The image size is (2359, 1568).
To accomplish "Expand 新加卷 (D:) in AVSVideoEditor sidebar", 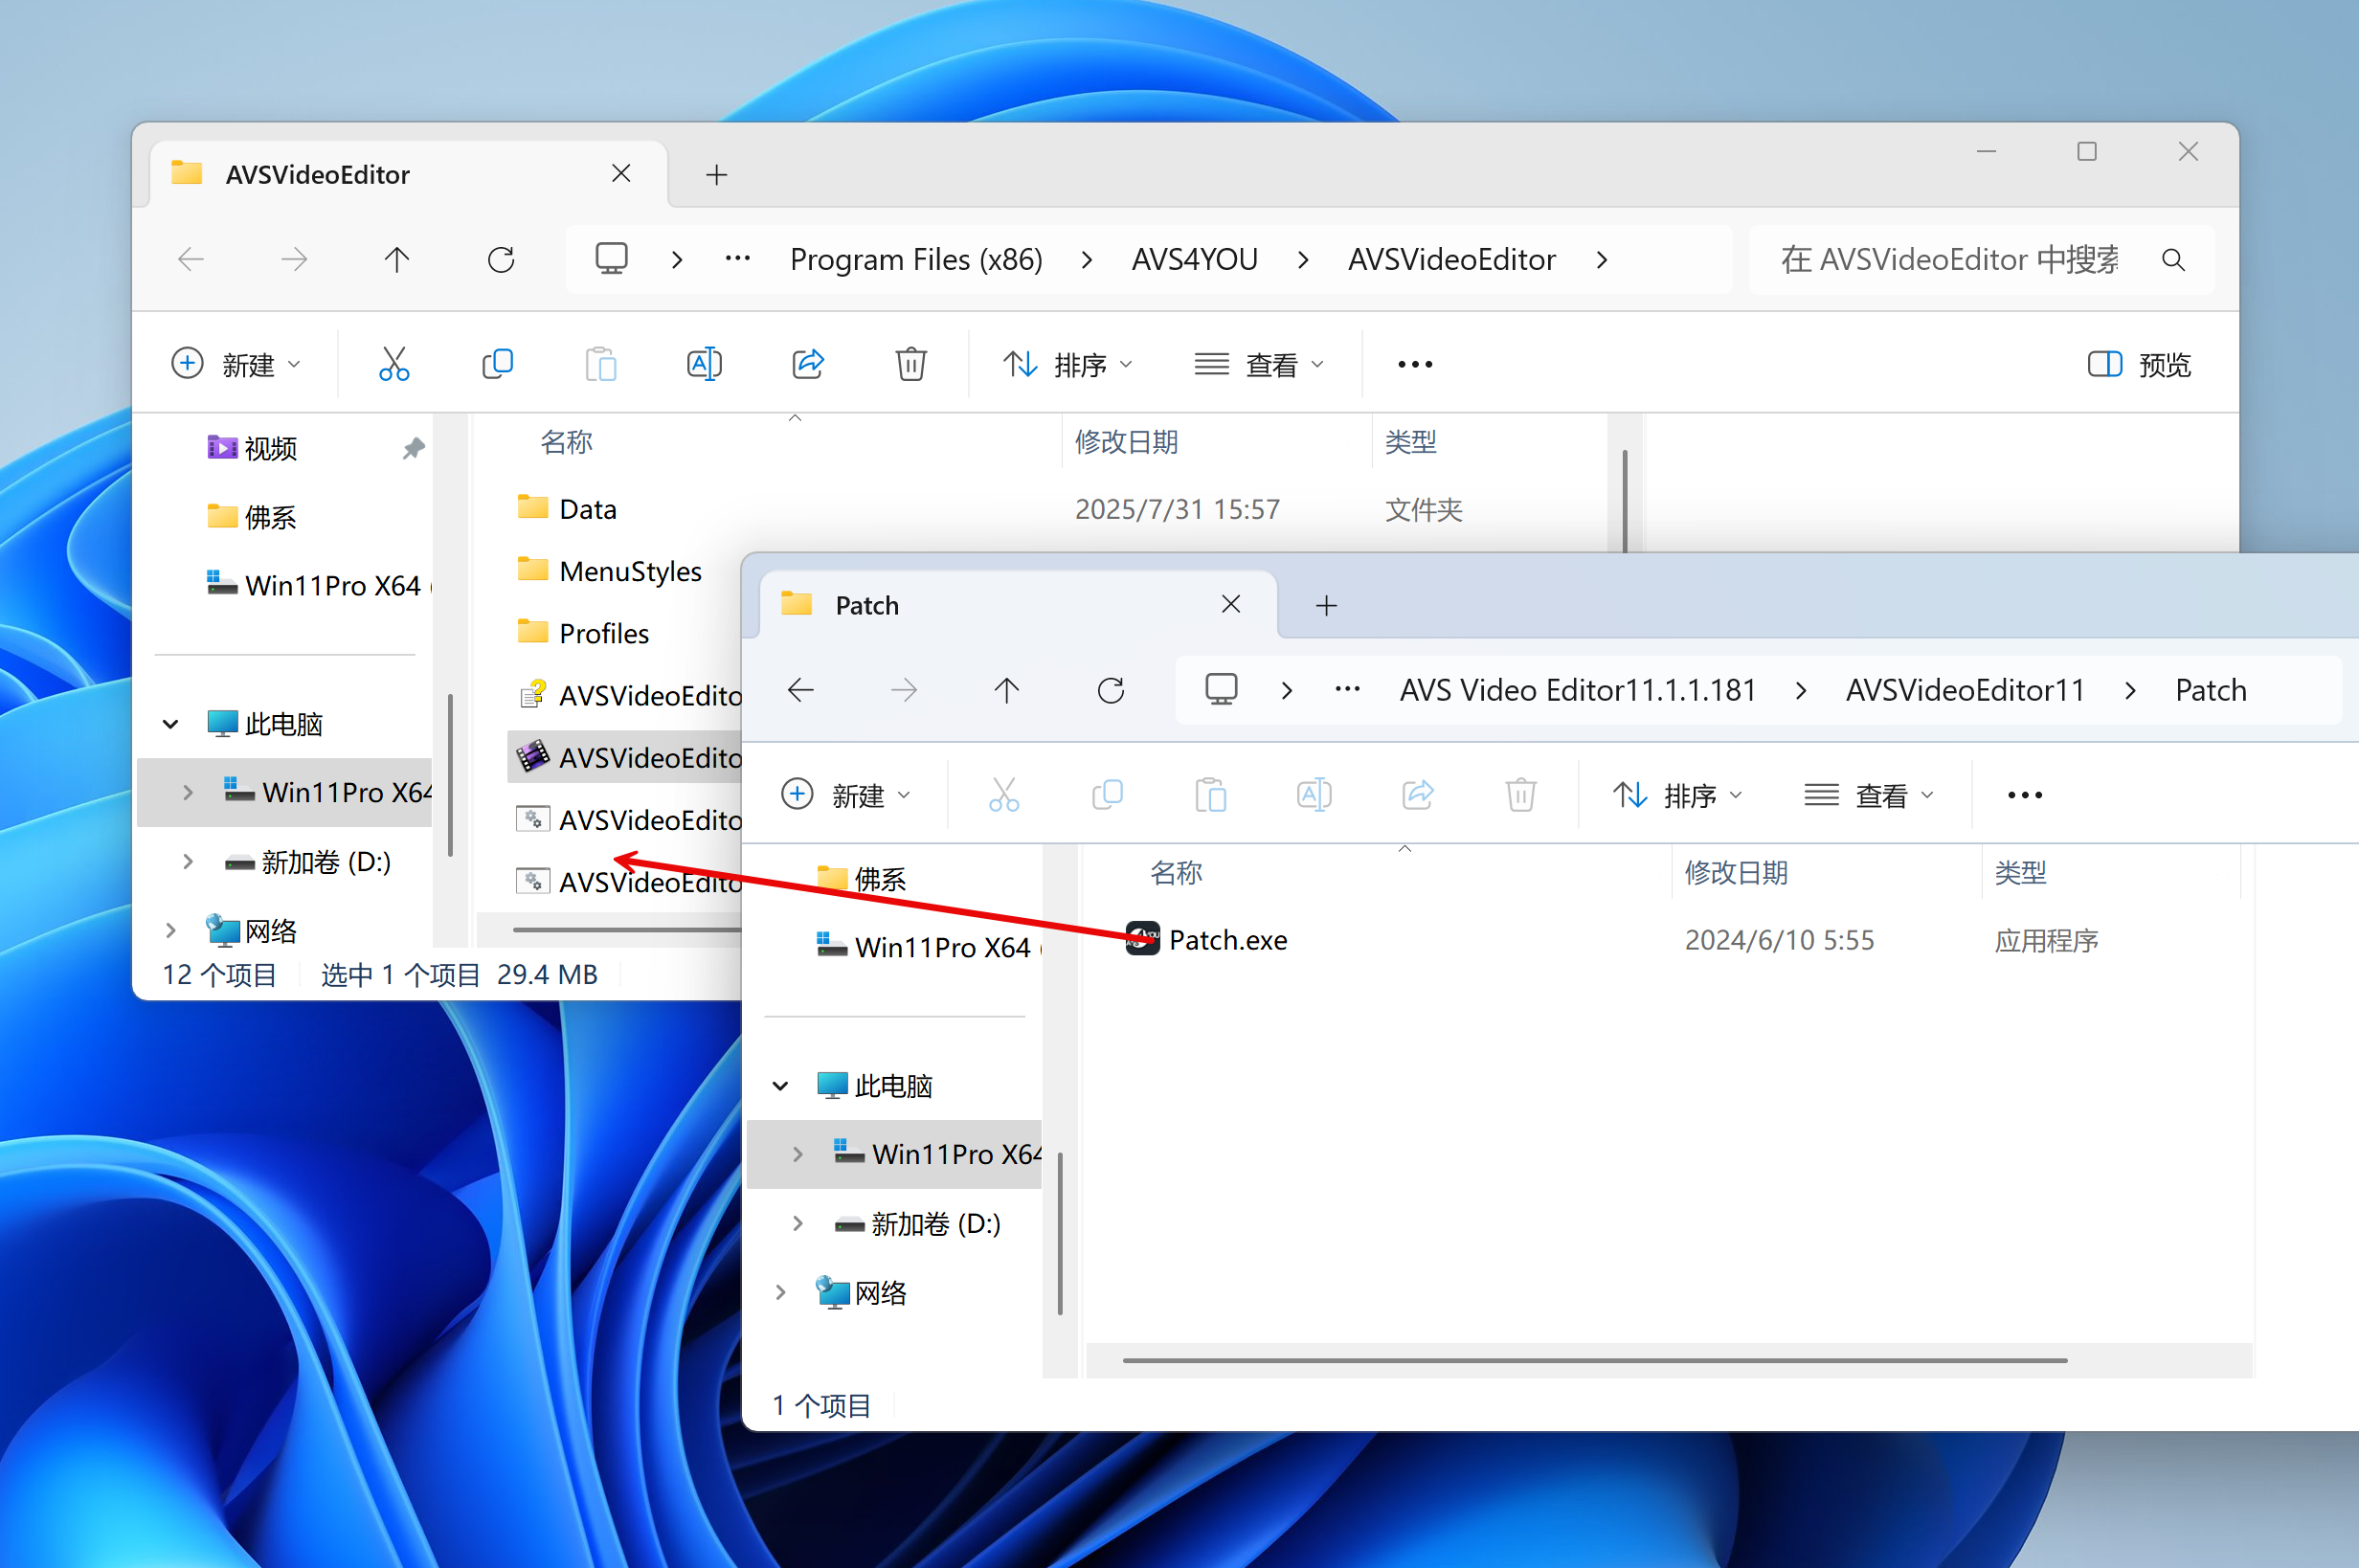I will tap(188, 862).
